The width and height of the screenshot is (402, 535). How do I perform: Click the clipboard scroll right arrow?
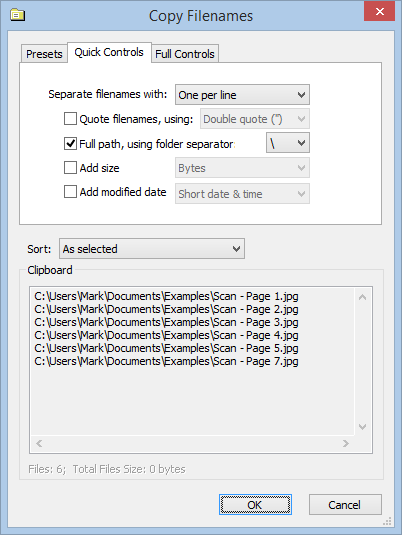click(346, 443)
